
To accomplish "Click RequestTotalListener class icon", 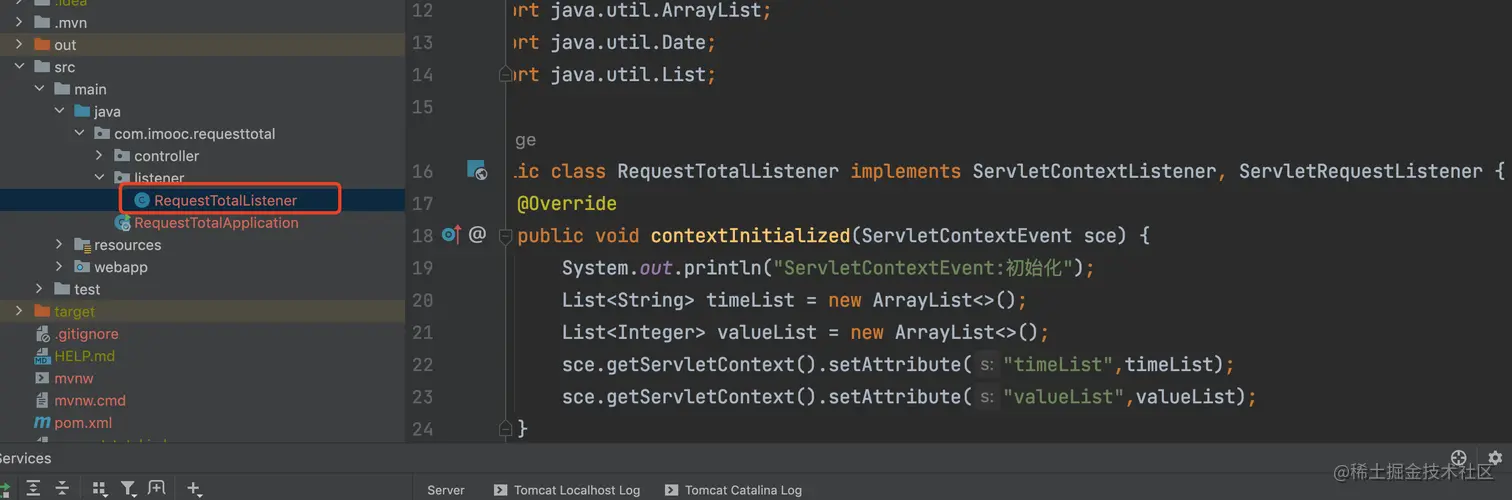I will 142,200.
